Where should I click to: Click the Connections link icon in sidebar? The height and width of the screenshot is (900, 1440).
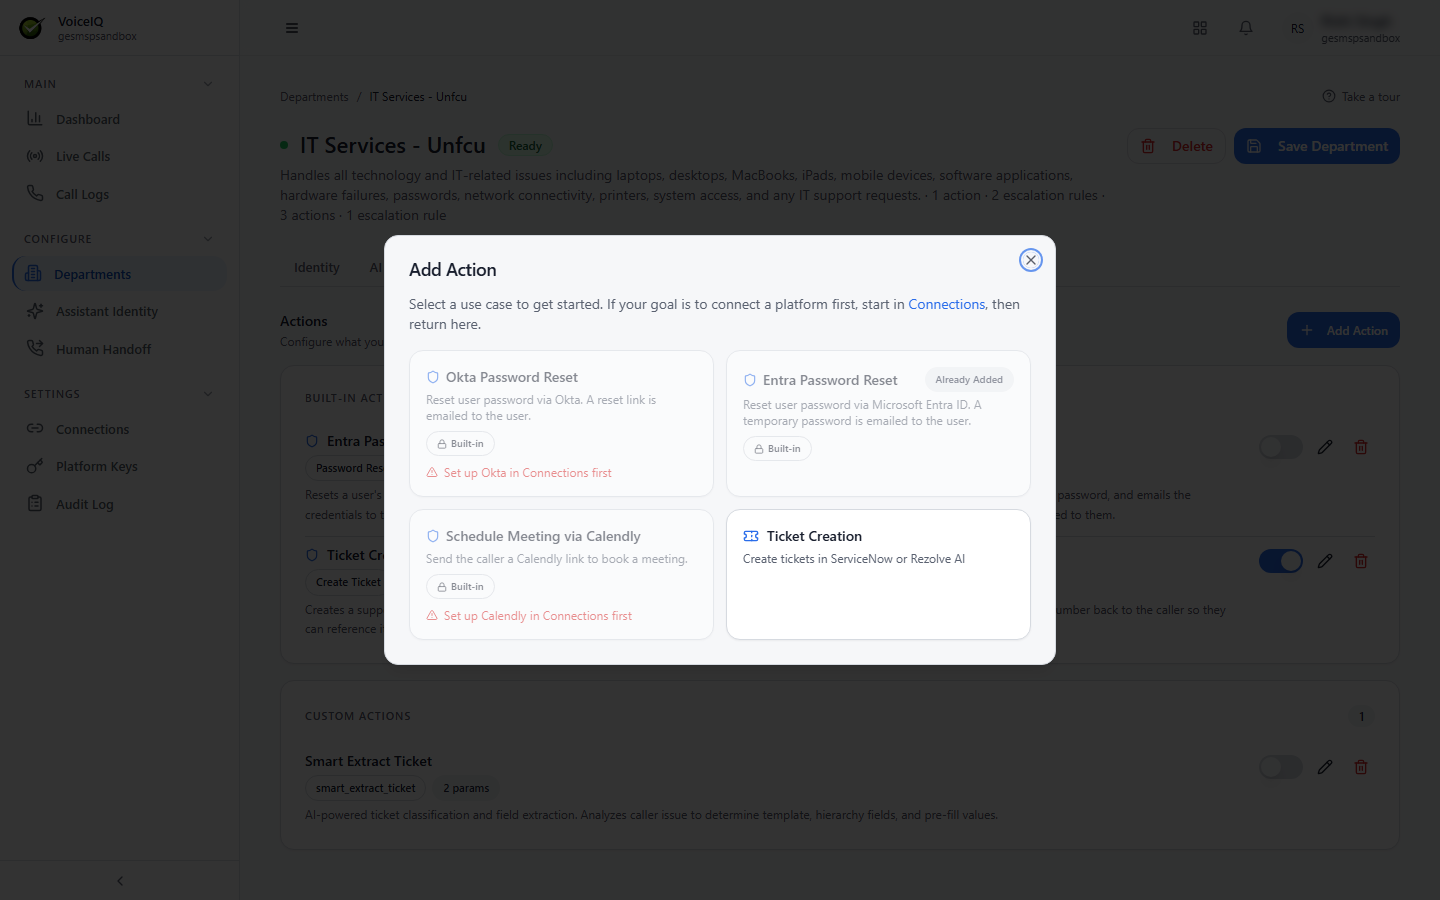35,429
